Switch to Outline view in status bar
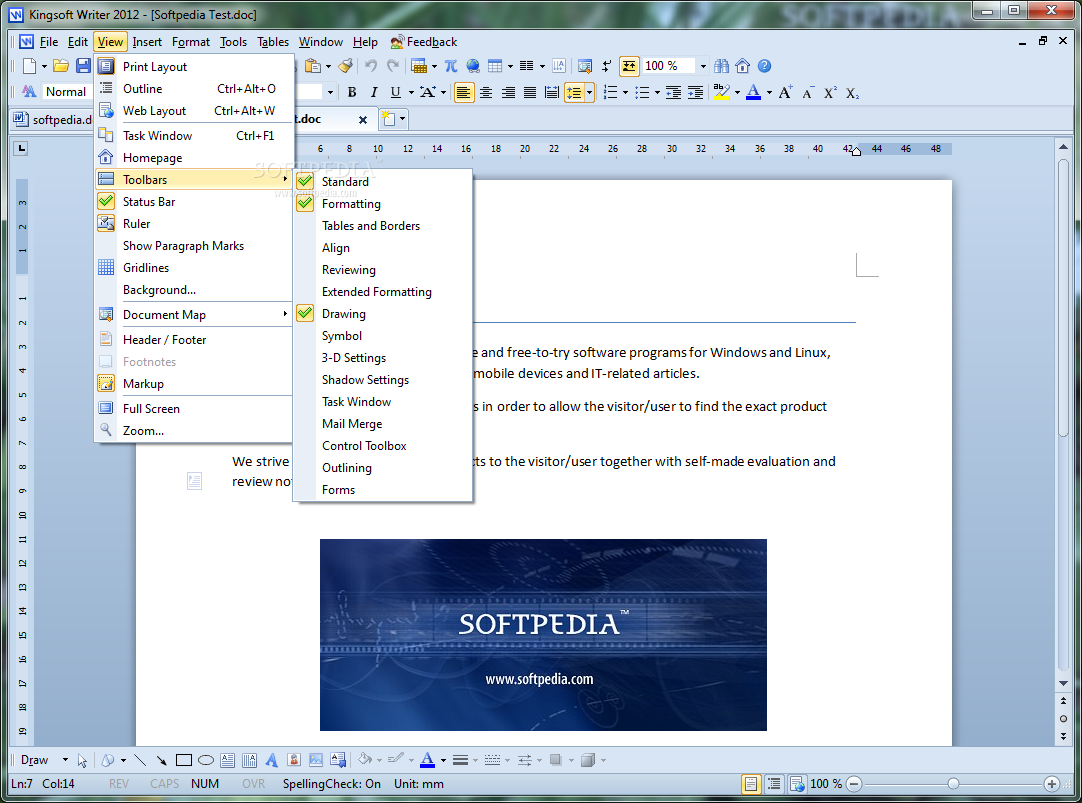Image resolution: width=1082 pixels, height=803 pixels. [x=774, y=784]
